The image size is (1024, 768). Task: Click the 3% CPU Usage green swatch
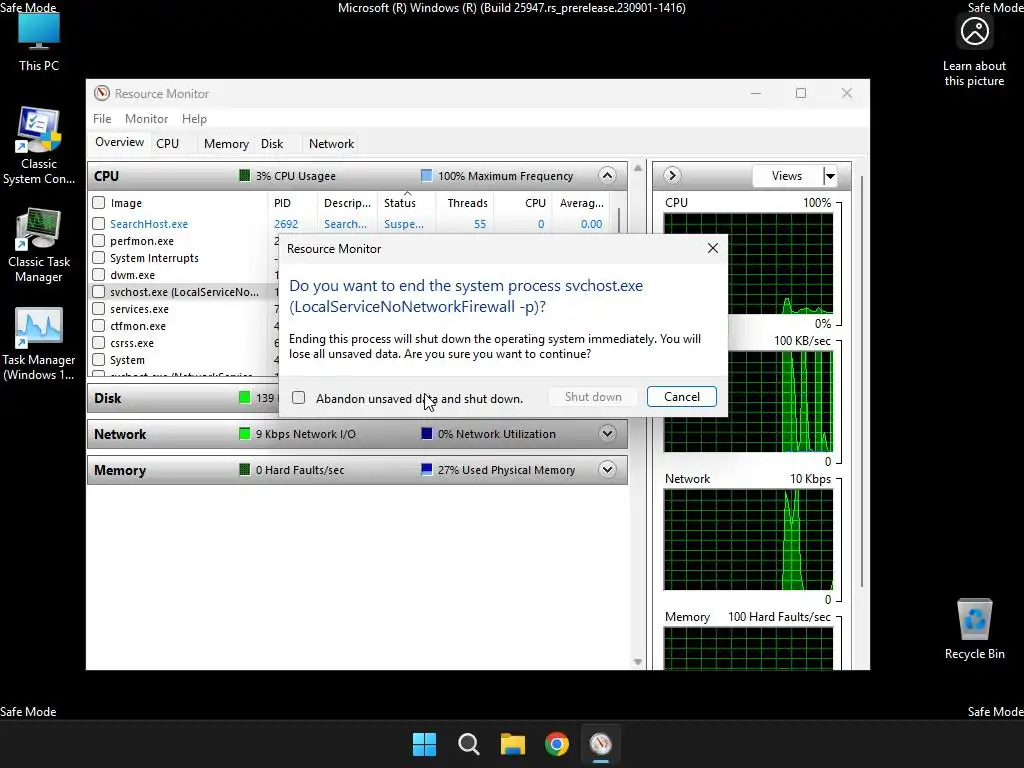pos(244,175)
